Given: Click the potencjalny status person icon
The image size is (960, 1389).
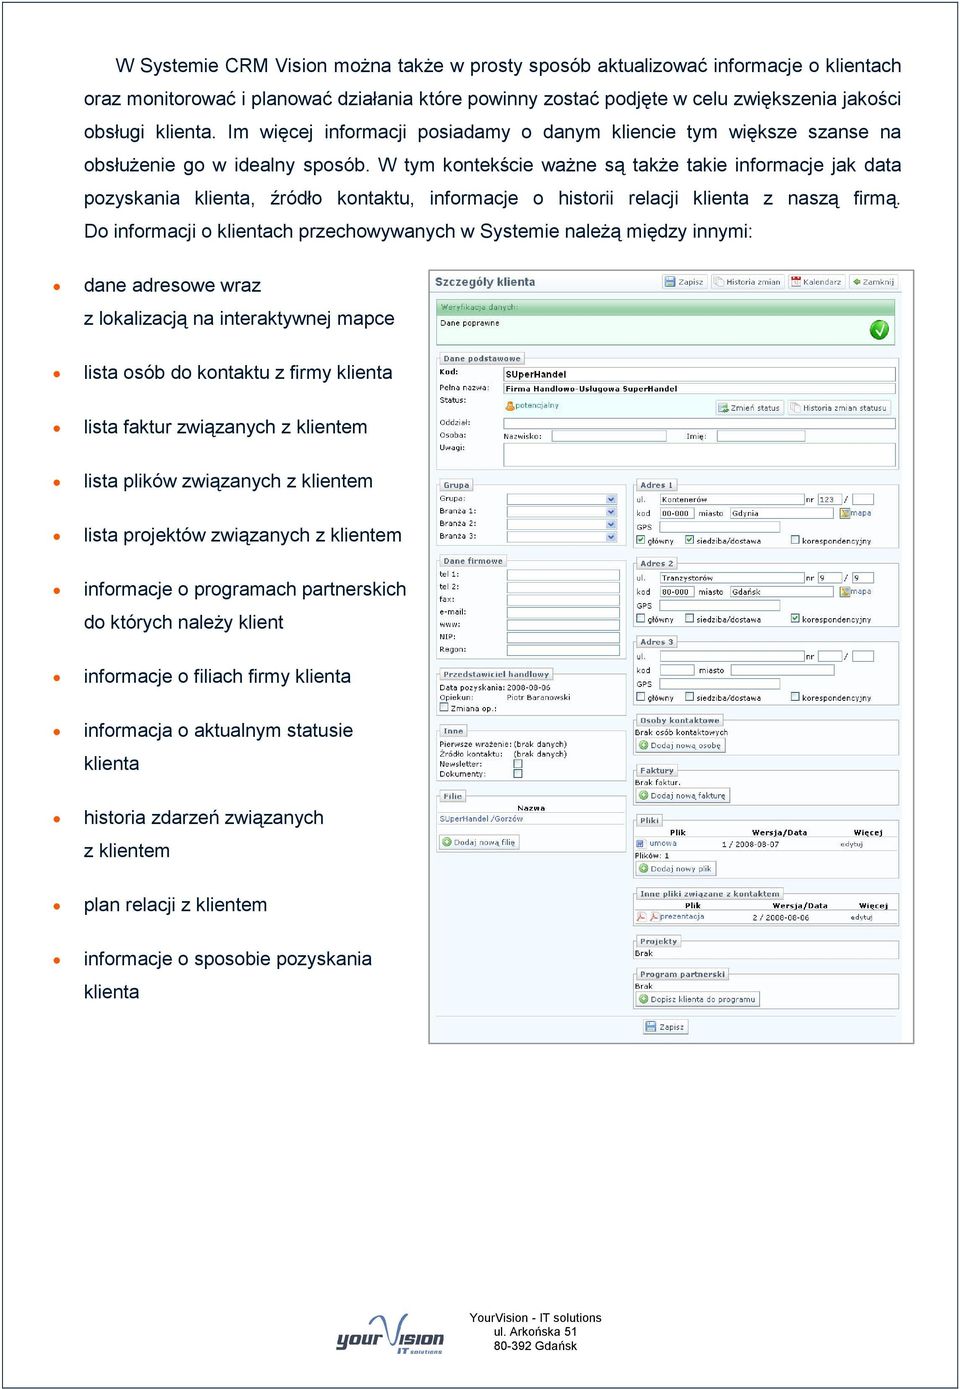Looking at the screenshot, I should tap(510, 406).
